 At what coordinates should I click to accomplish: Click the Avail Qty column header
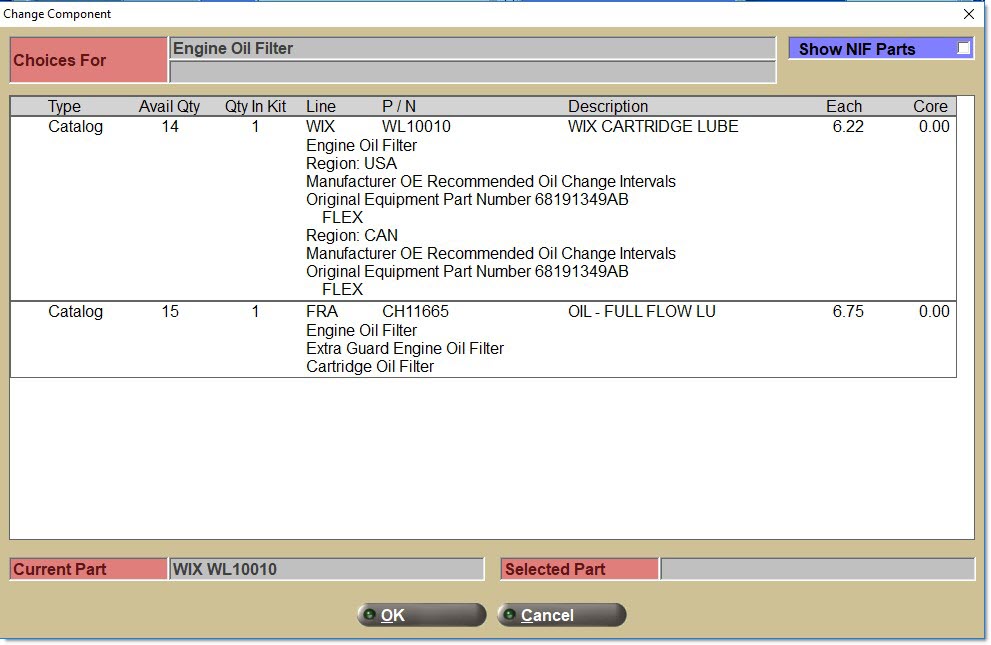(169, 107)
